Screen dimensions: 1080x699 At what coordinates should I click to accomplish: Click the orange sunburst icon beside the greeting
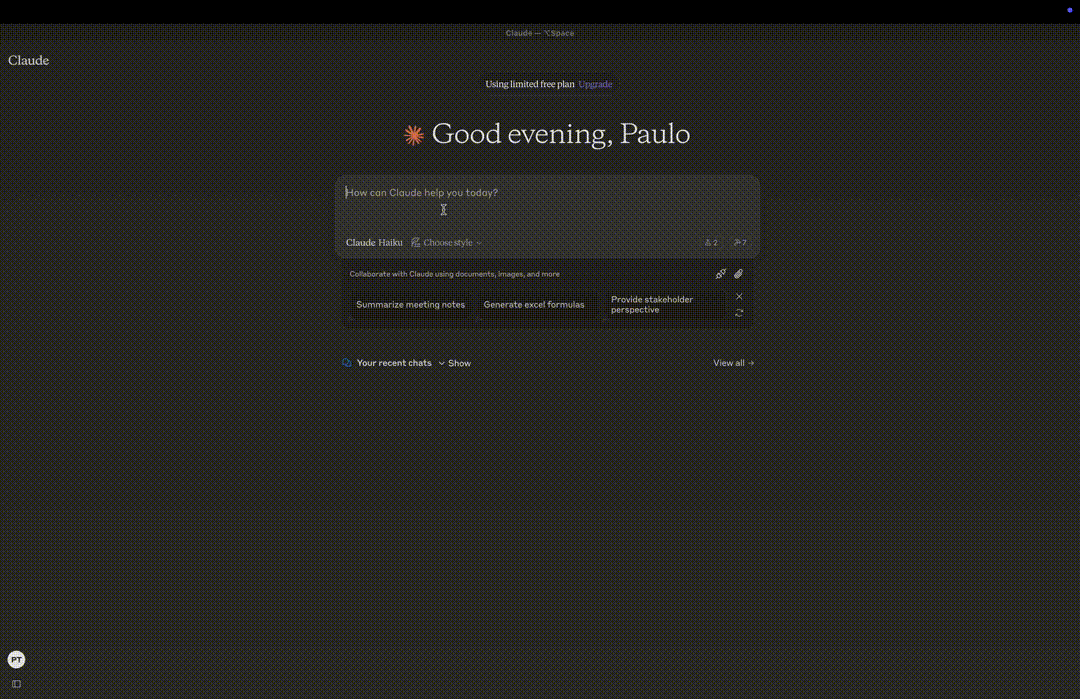[413, 133]
